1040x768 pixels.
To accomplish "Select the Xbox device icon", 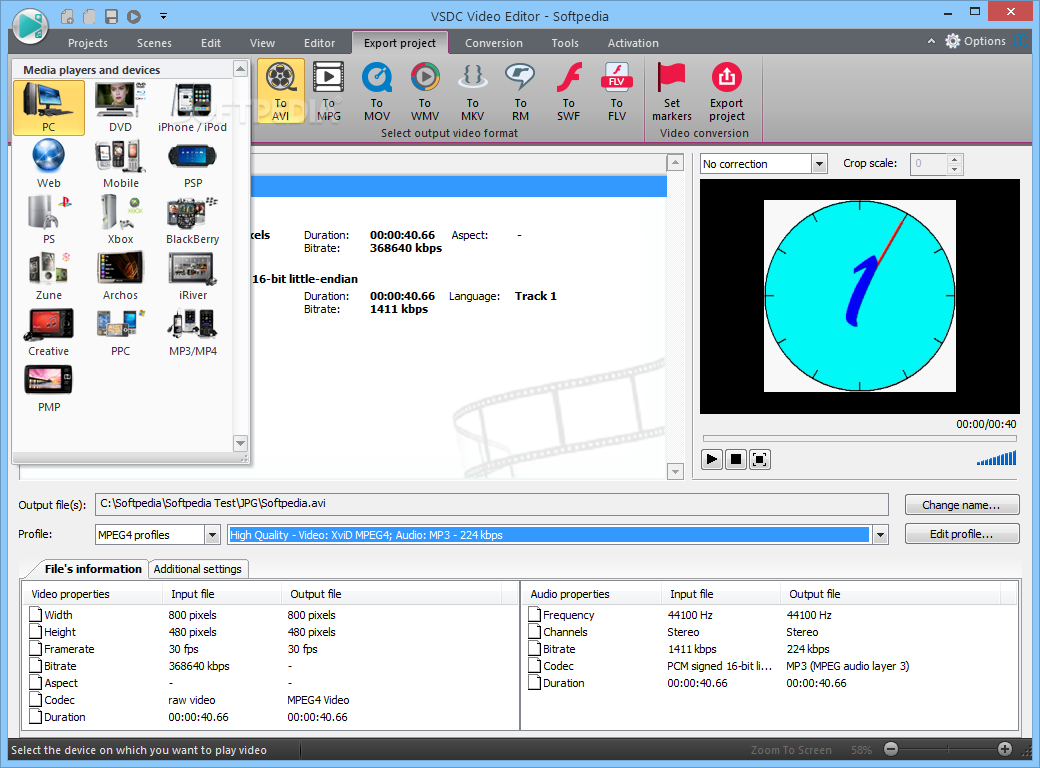I will click(x=120, y=220).
